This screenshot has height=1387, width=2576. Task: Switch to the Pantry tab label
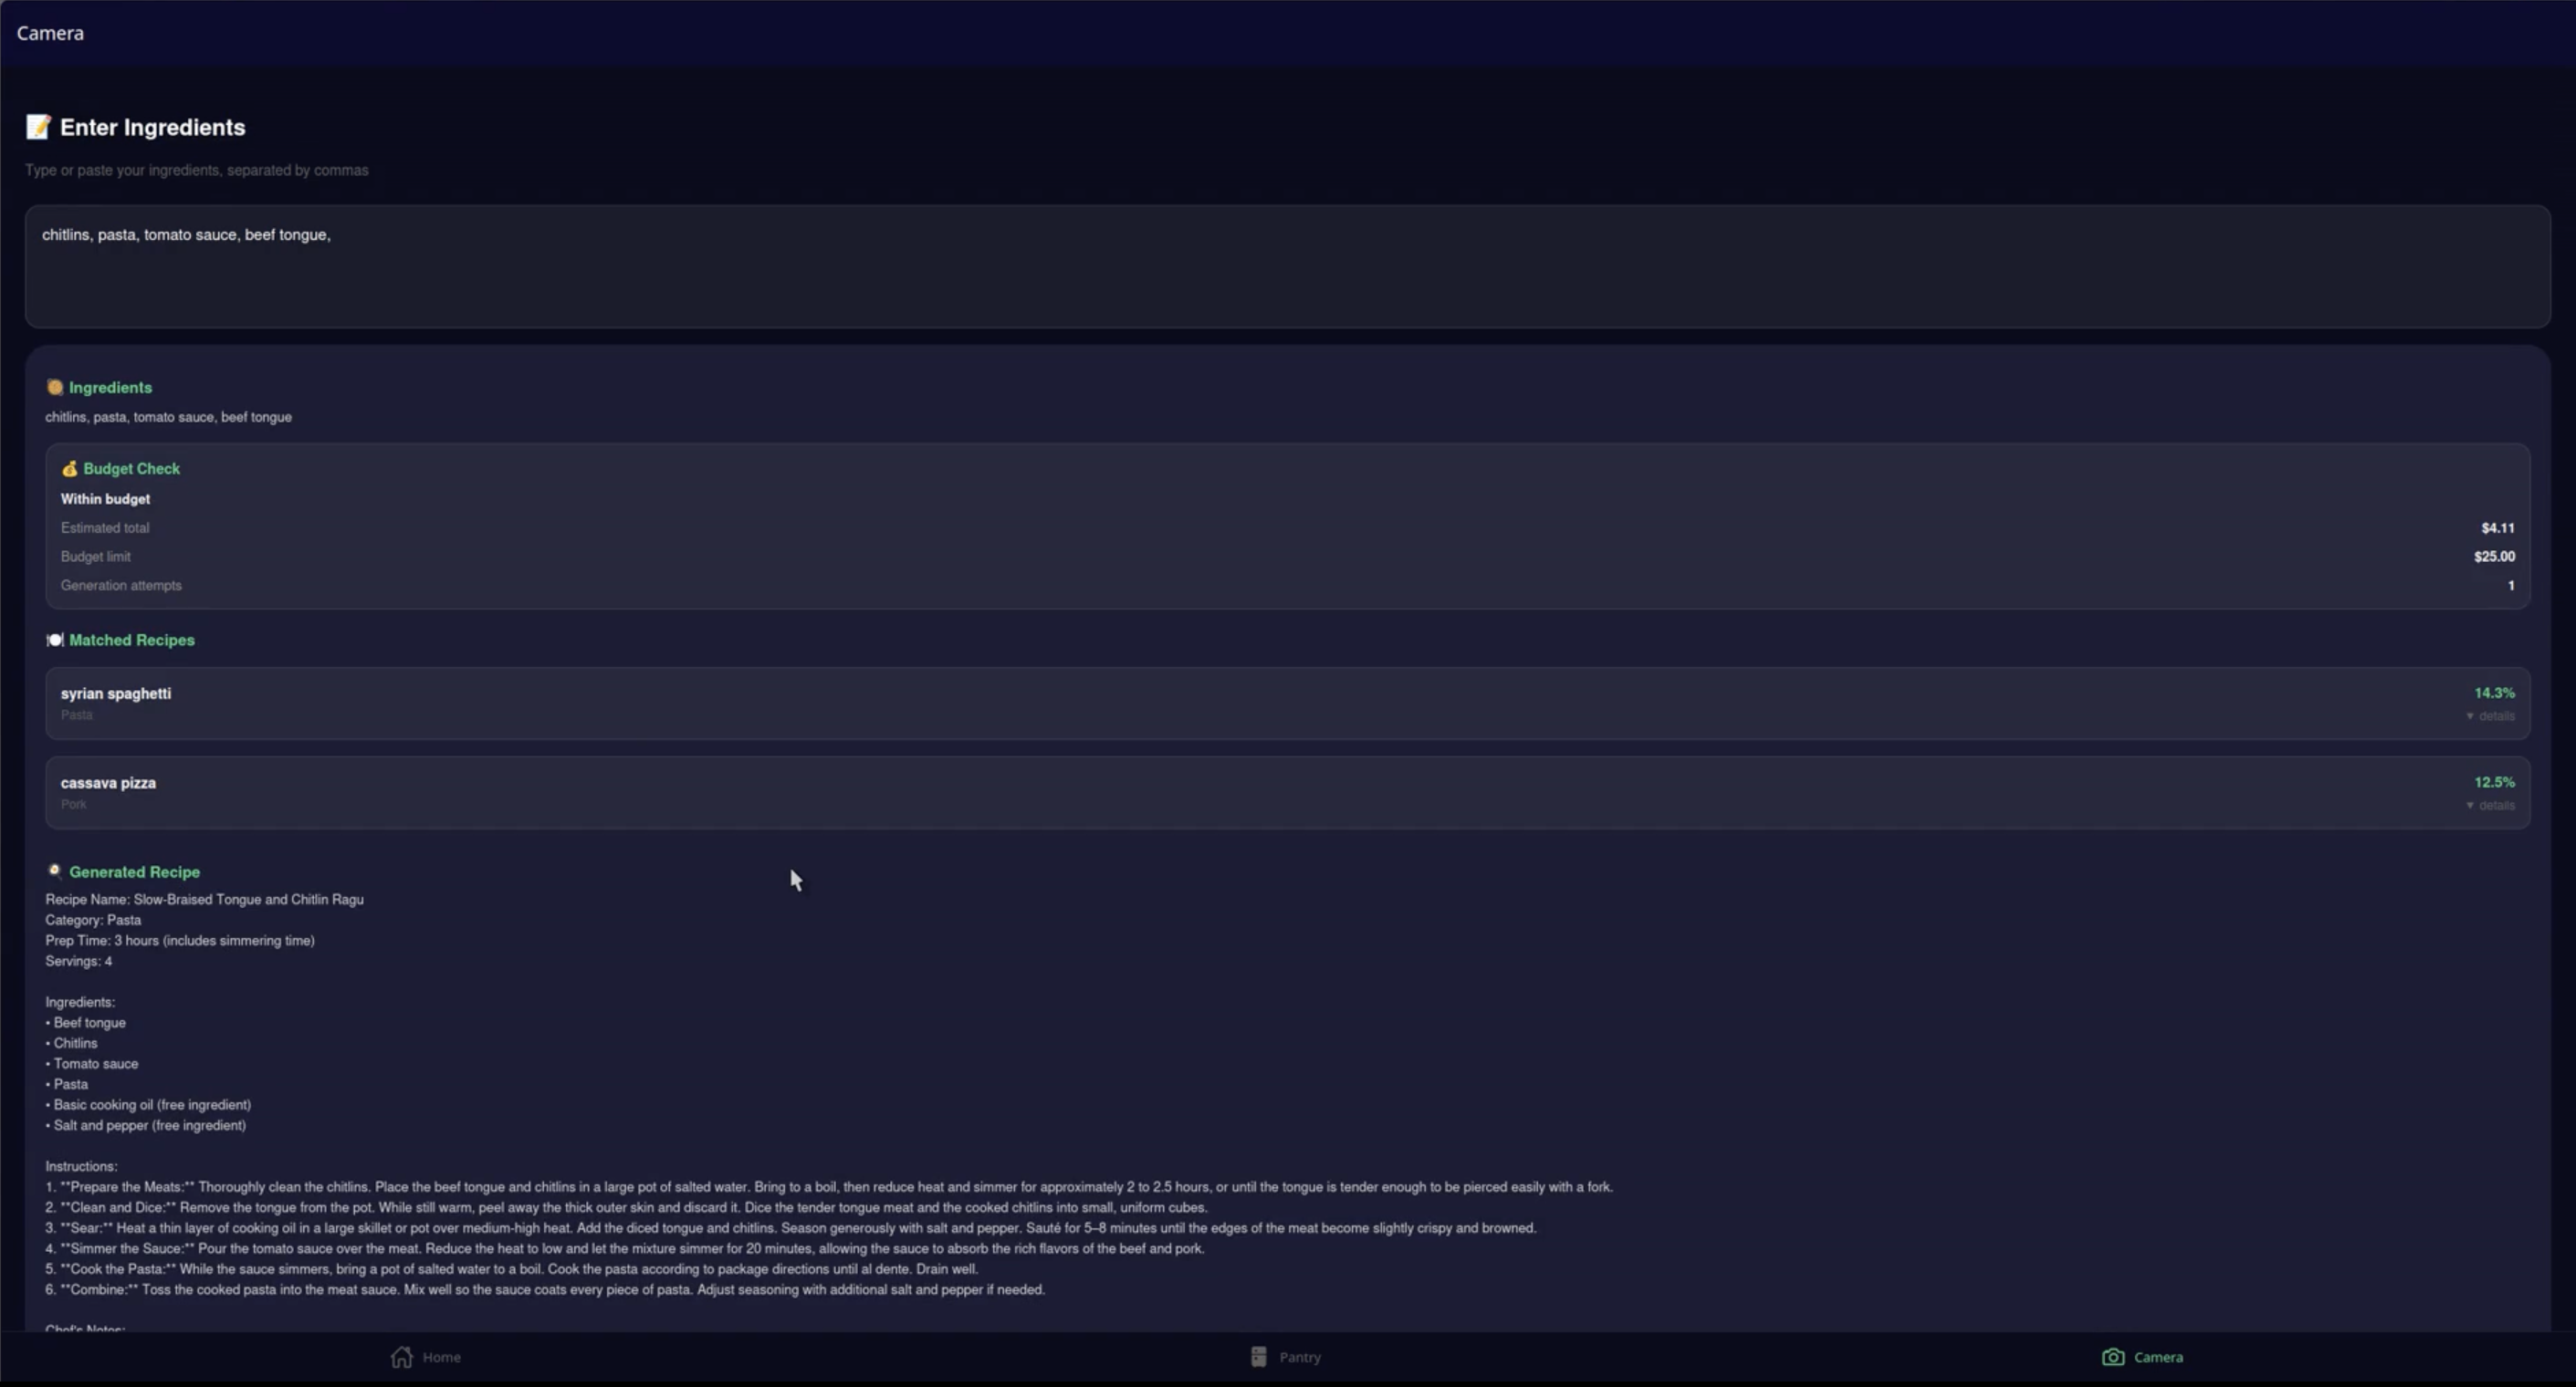pyautogui.click(x=1300, y=1357)
